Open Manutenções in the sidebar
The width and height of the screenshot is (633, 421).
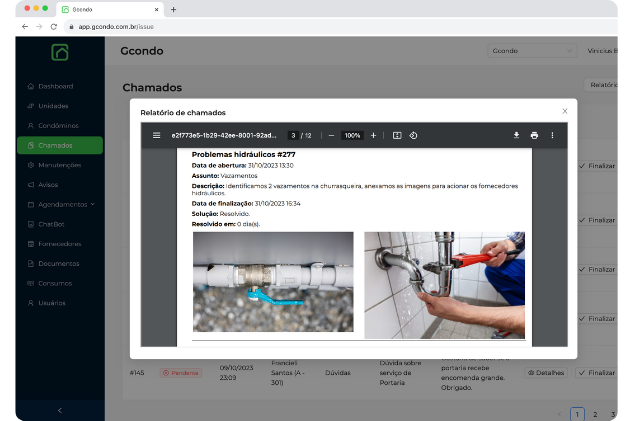tap(59, 165)
